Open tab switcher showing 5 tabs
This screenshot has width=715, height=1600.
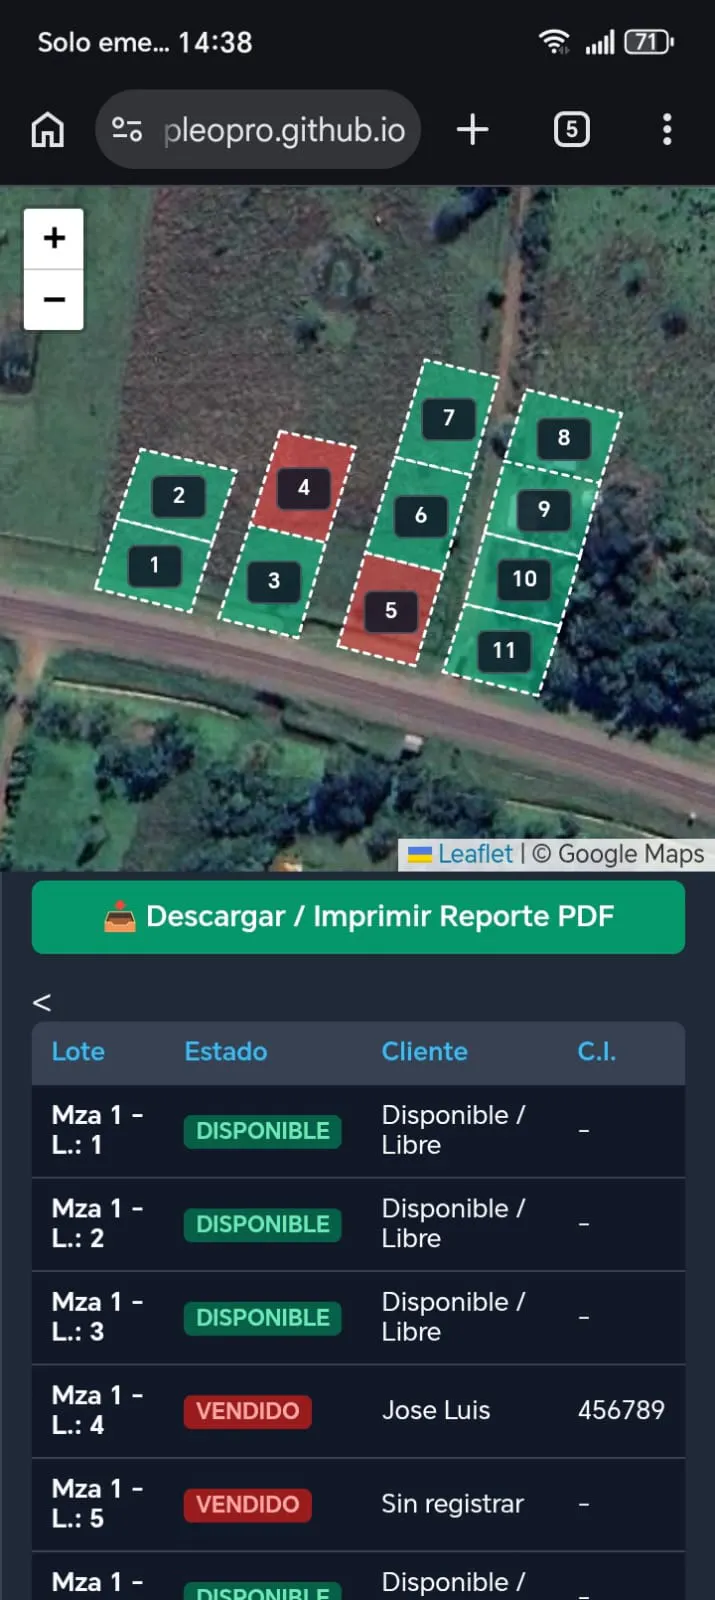(x=571, y=129)
